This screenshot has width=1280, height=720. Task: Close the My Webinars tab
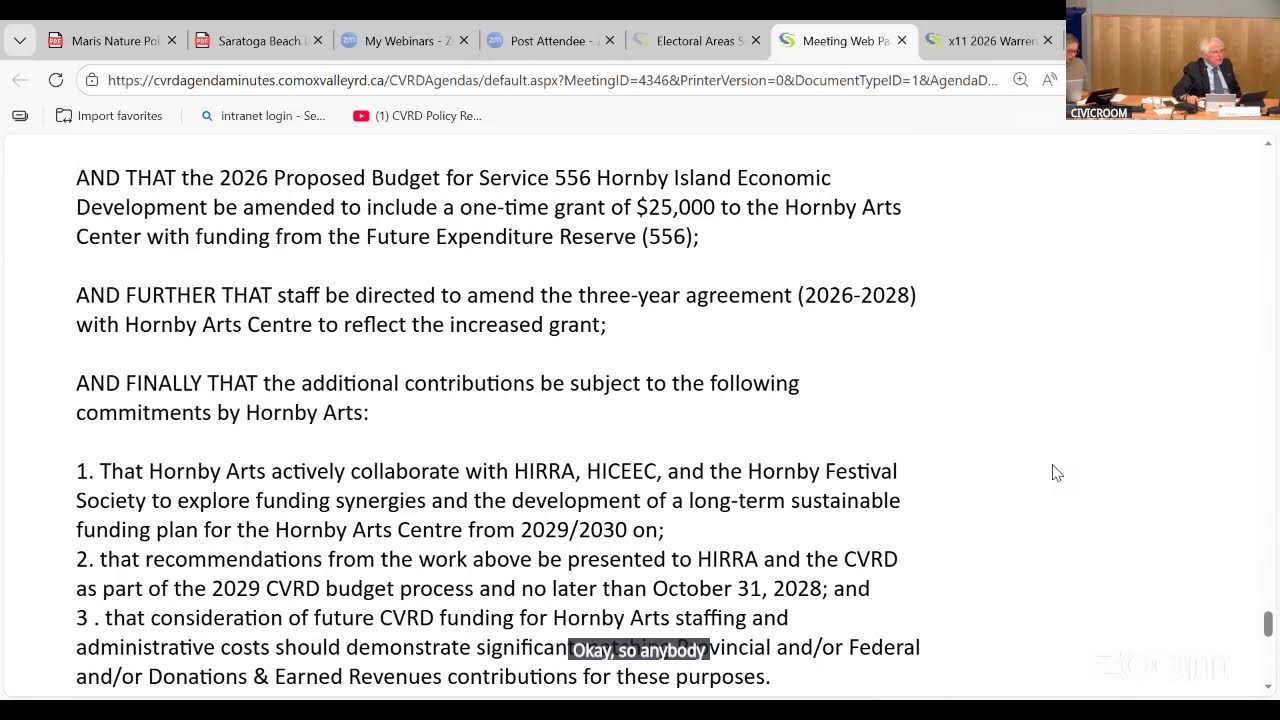464,41
